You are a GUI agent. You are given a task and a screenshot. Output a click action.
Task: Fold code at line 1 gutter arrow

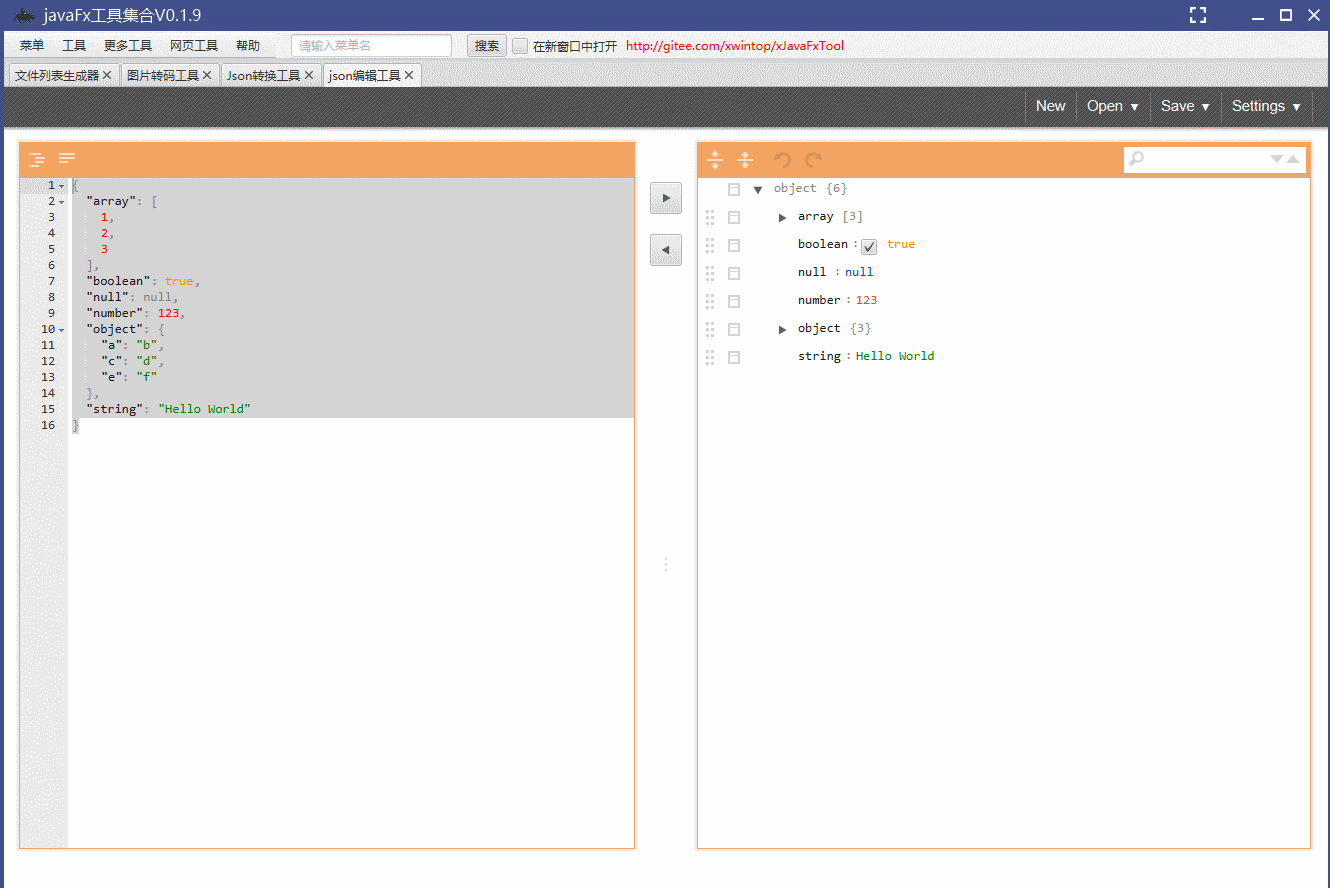pos(62,186)
